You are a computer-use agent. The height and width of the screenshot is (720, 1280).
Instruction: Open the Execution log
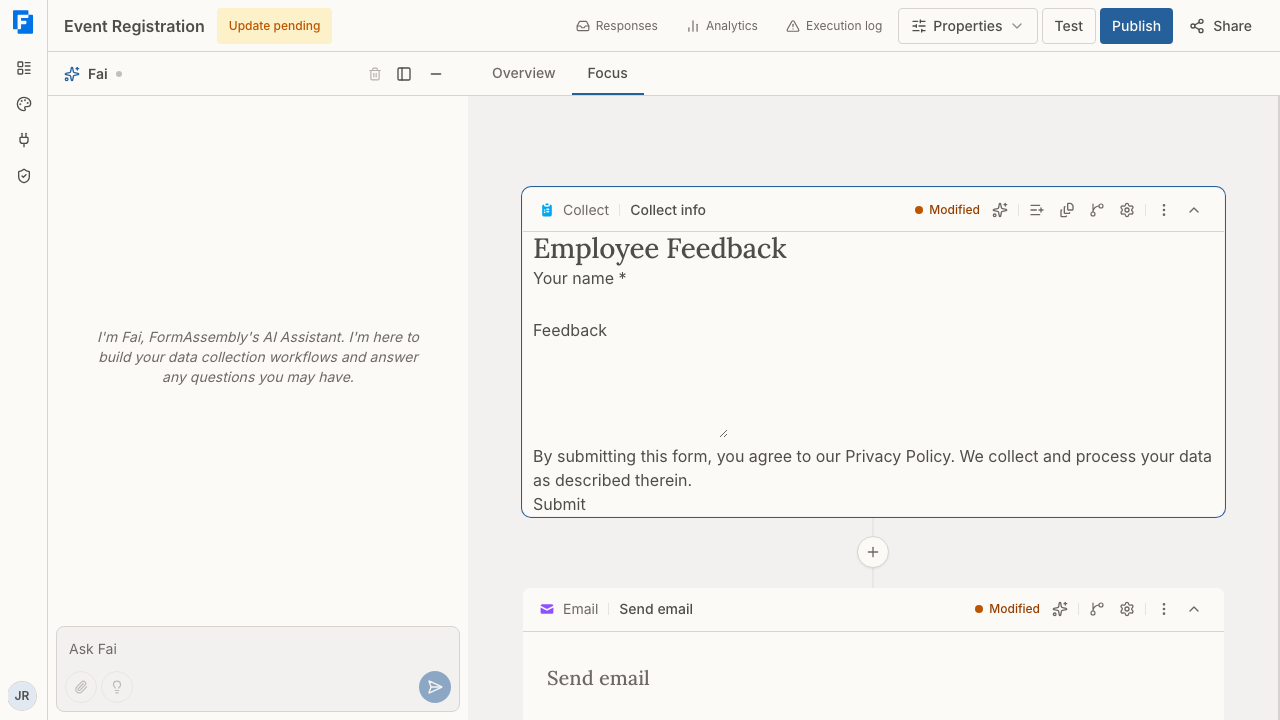[834, 26]
